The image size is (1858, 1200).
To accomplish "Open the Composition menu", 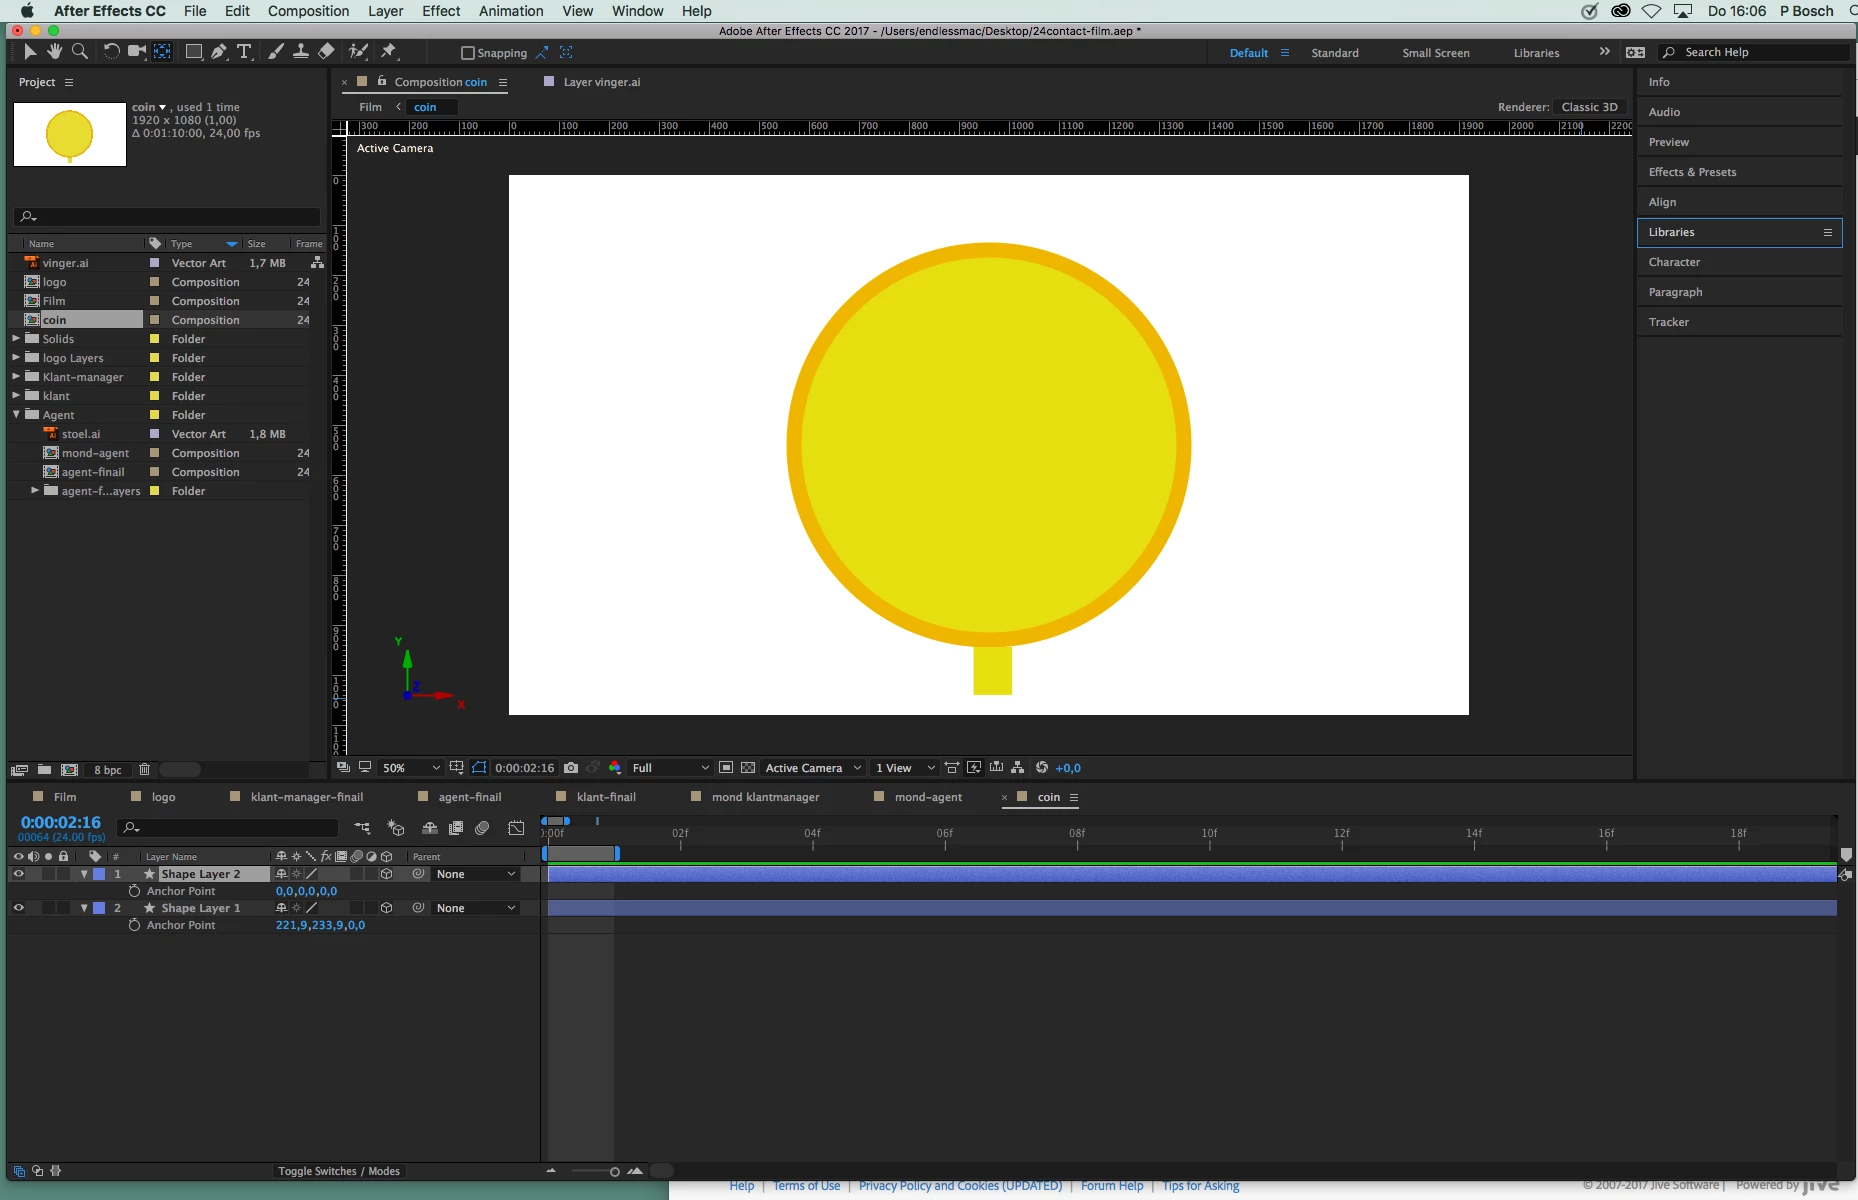I will 308,11.
